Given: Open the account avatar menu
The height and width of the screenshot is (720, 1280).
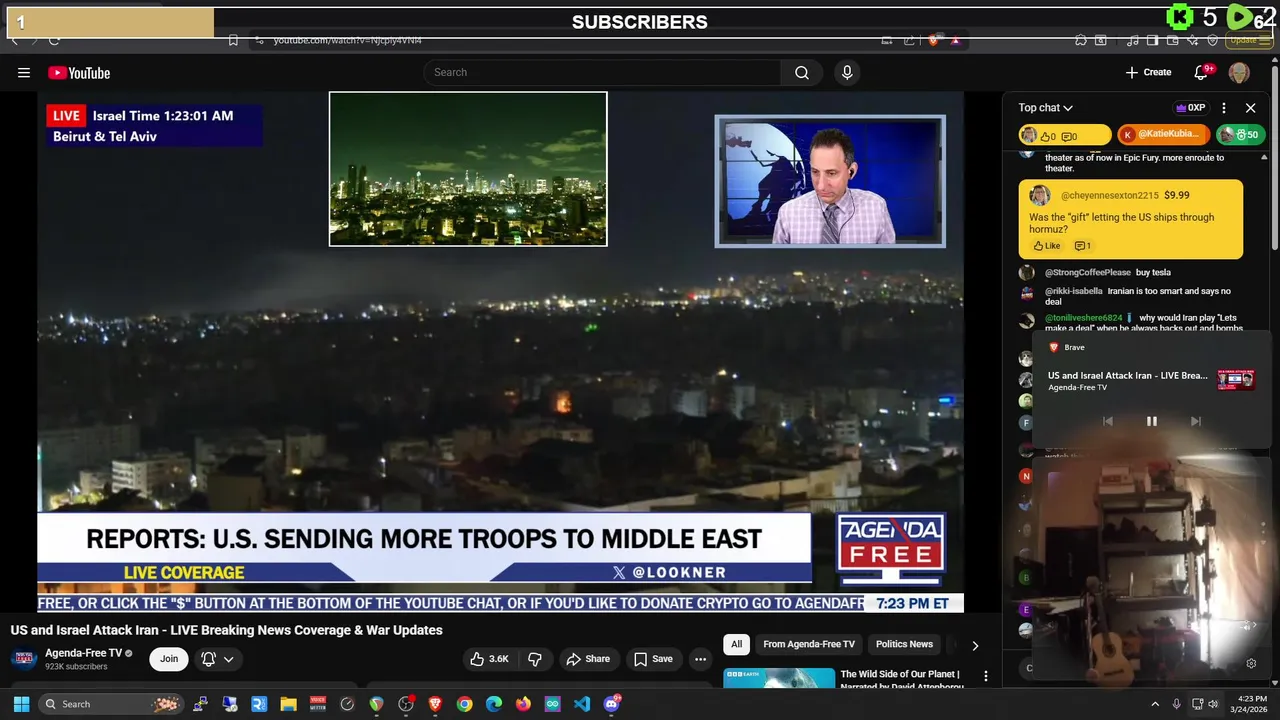Looking at the screenshot, I should click(1239, 72).
